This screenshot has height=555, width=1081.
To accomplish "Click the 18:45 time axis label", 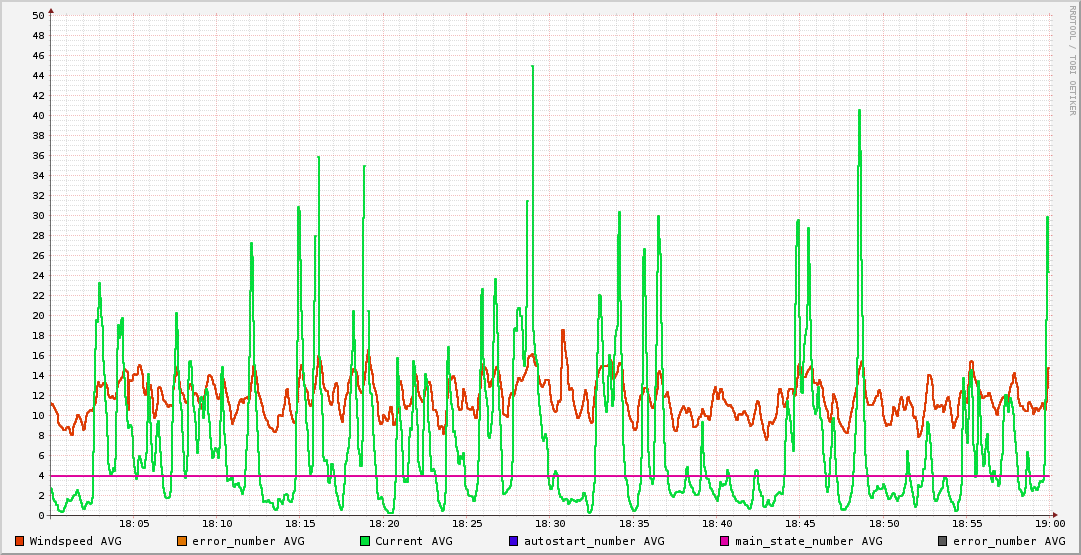I will click(800, 523).
